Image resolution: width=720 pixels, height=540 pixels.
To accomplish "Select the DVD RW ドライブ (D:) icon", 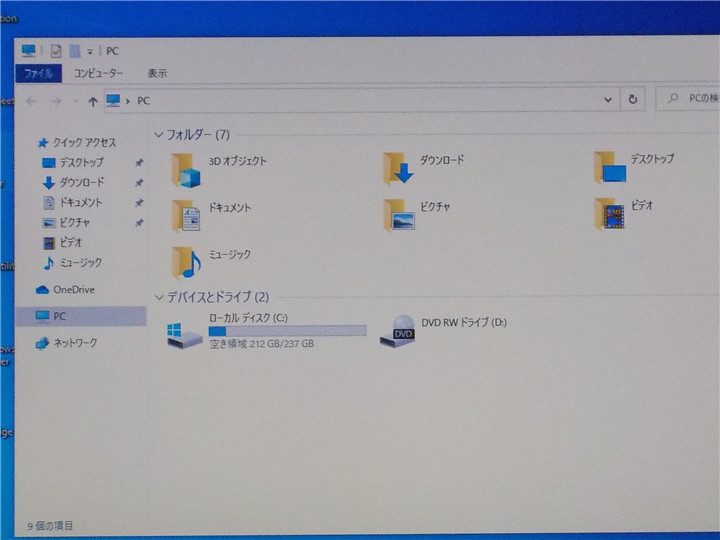I will 398,331.
